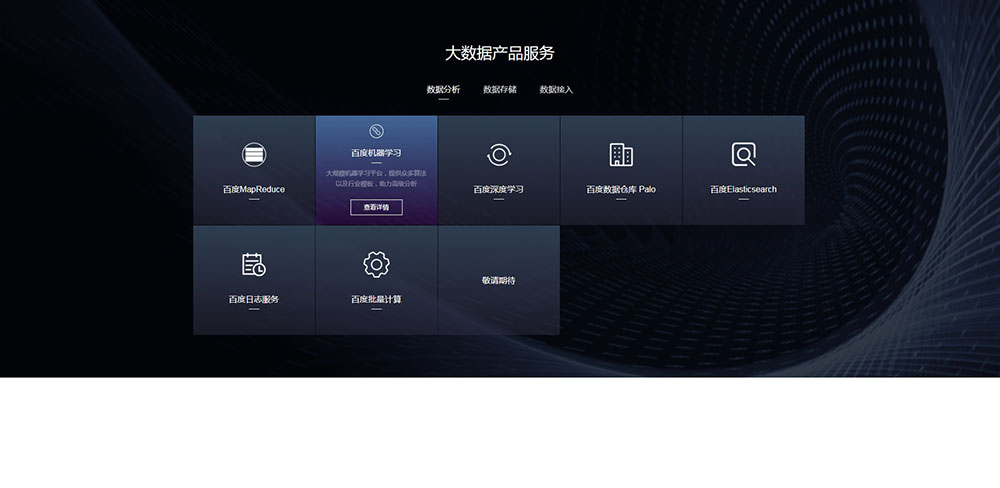The height and width of the screenshot is (488, 1000).
Task: Click the 百度机器学习 circular icon
Action: (x=376, y=131)
